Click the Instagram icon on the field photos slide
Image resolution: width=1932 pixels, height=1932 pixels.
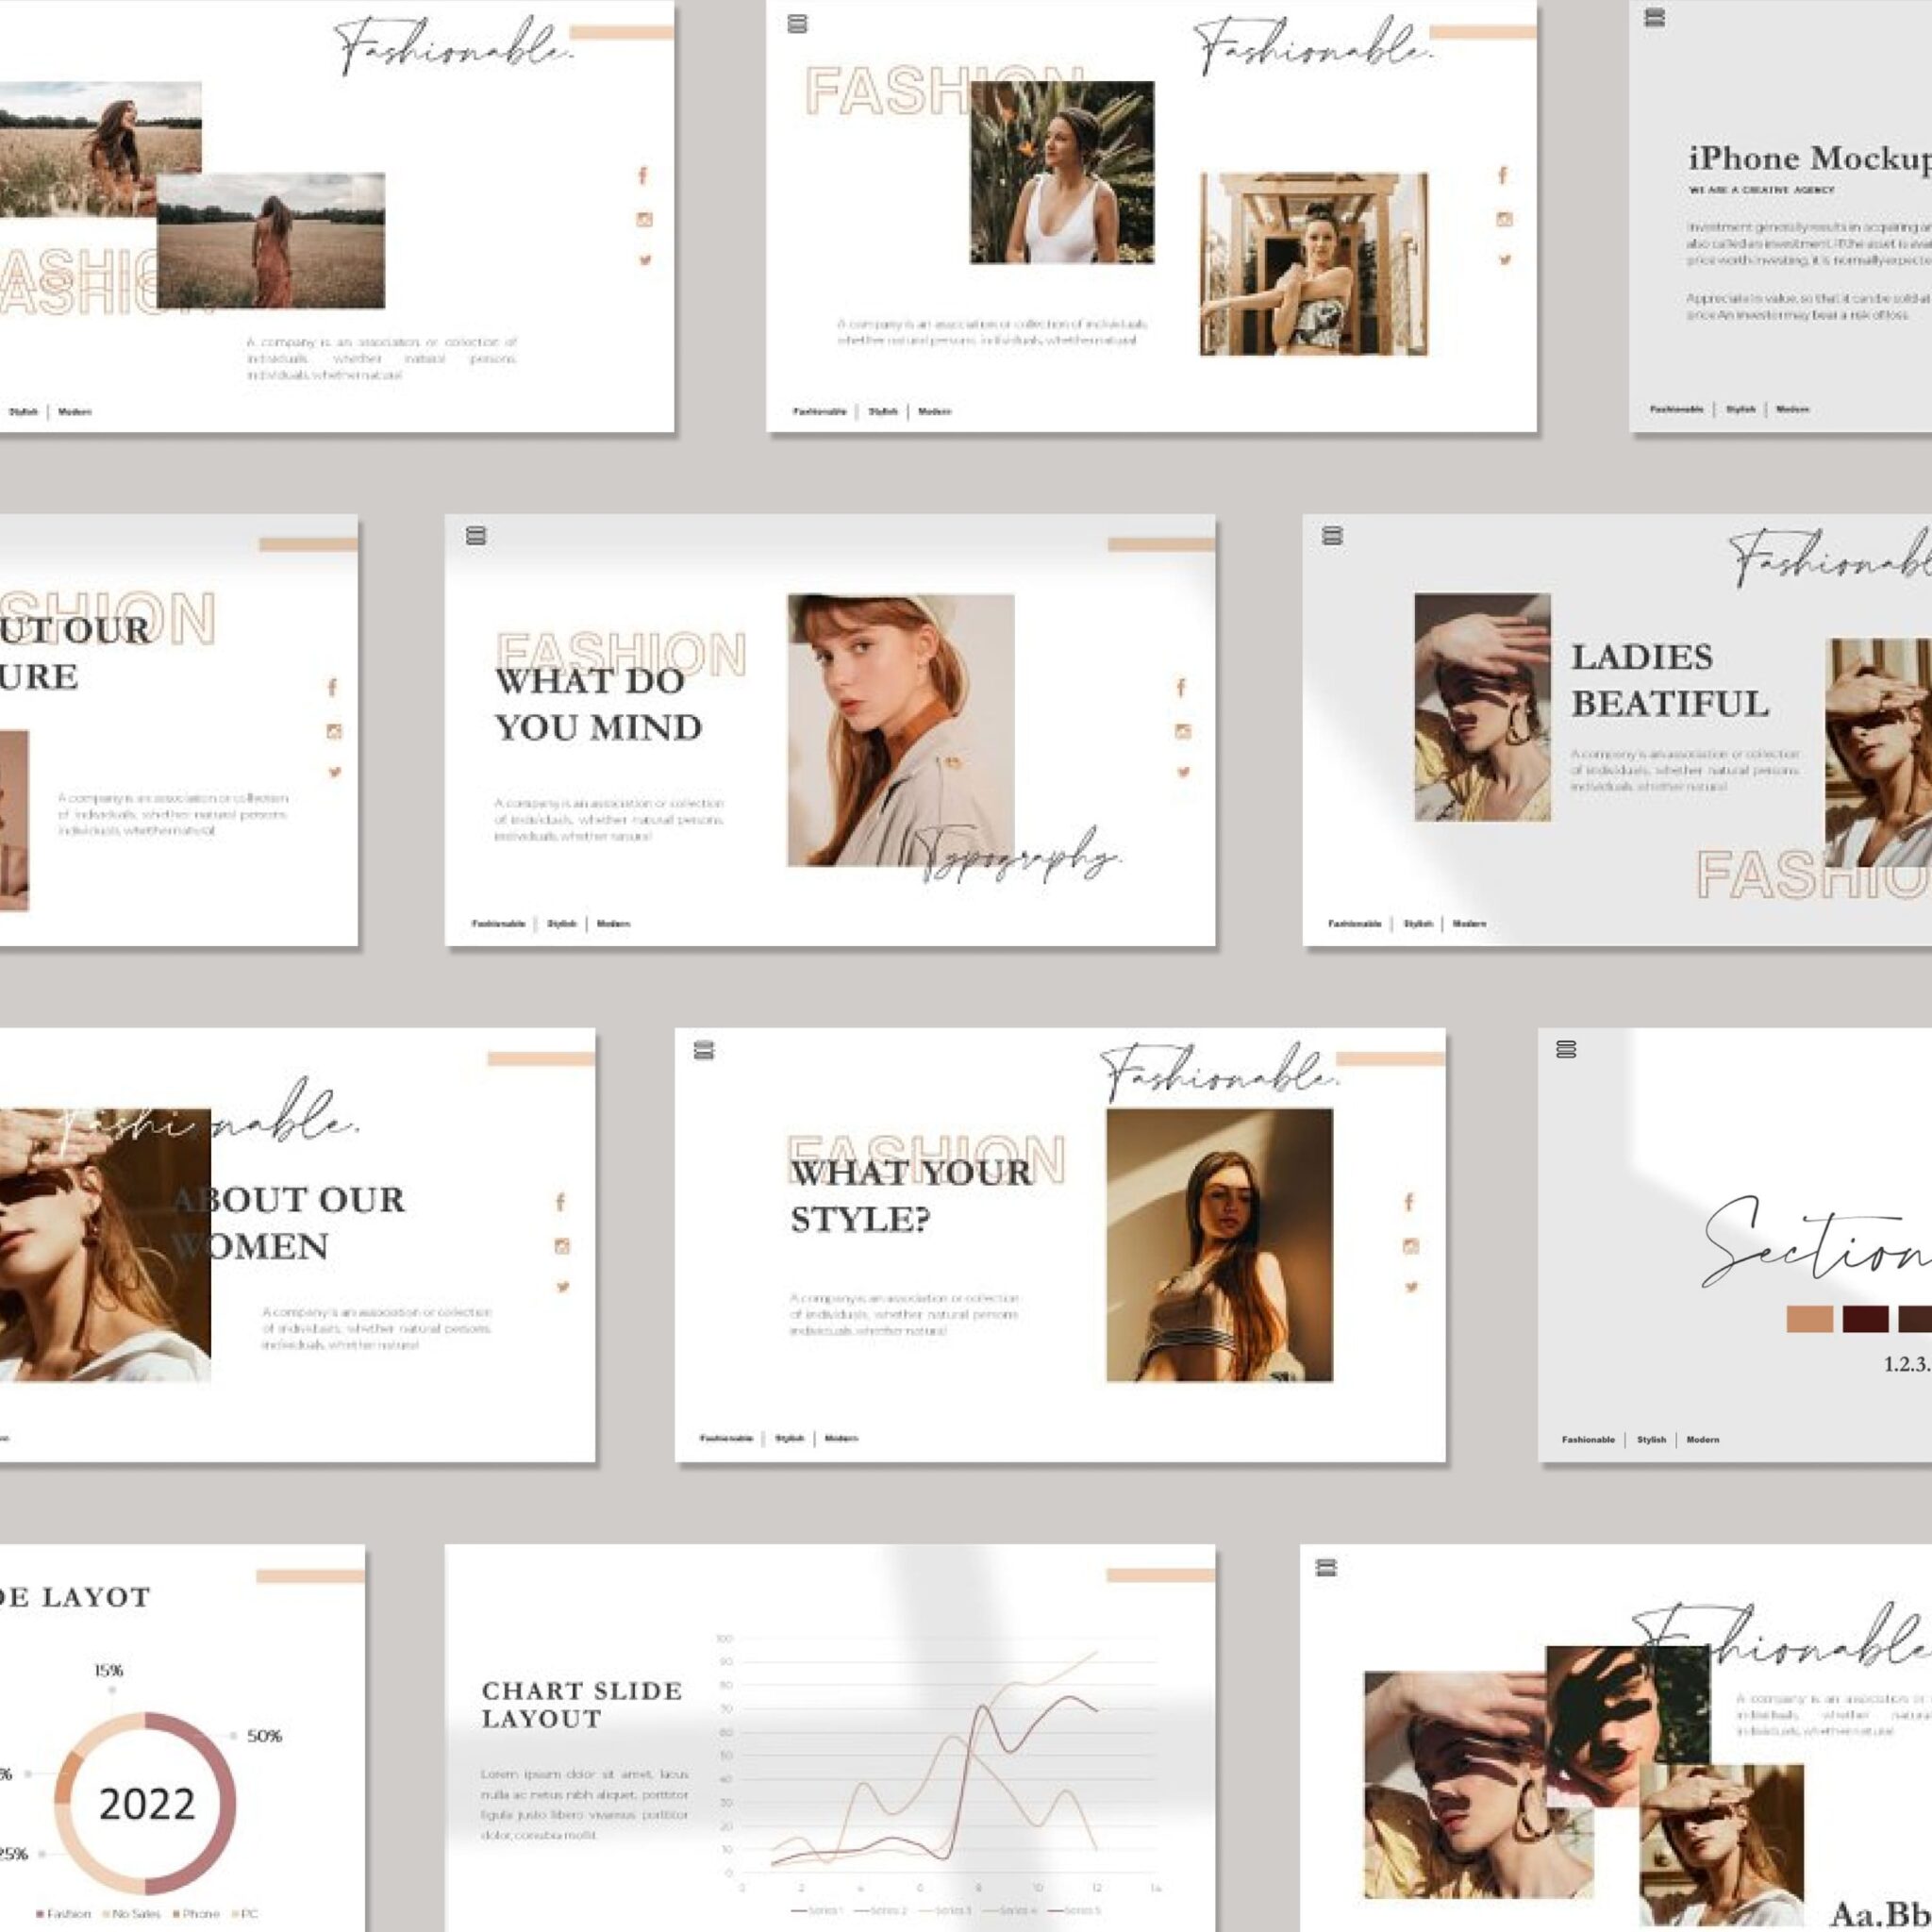(x=644, y=220)
